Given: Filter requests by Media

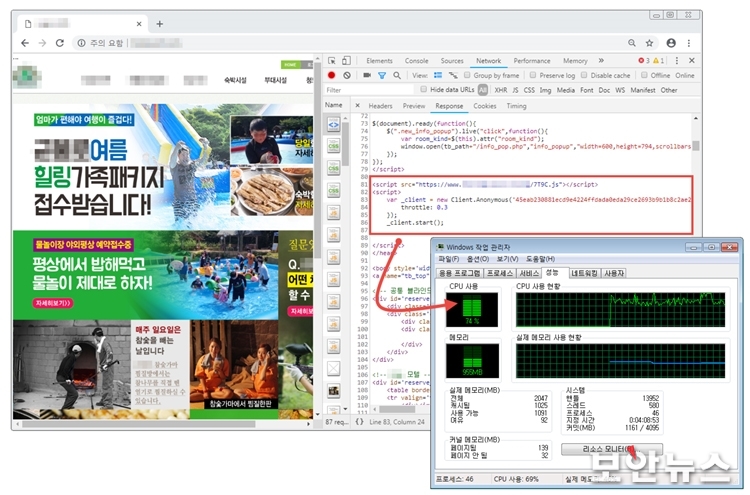Looking at the screenshot, I should coord(565,90).
